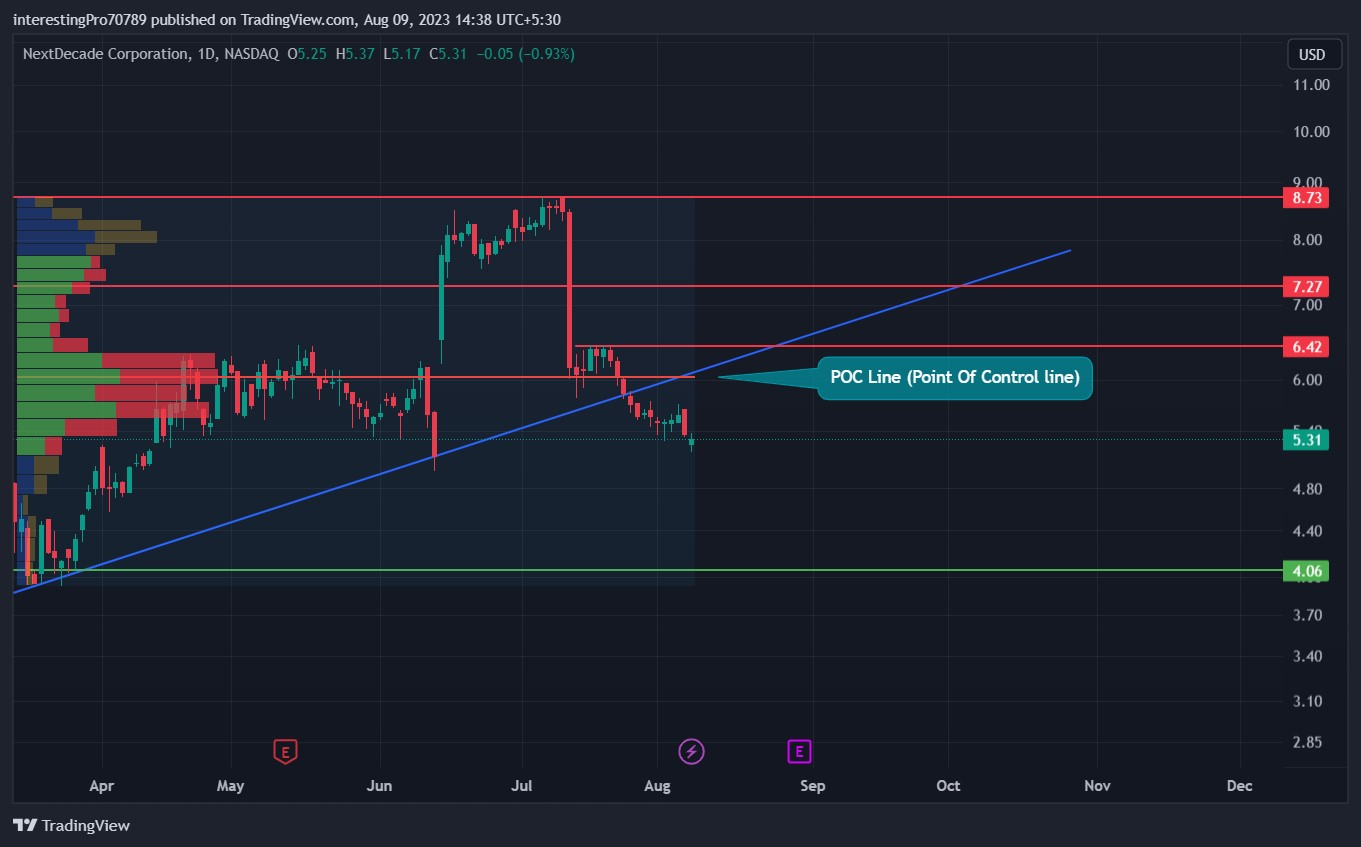This screenshot has height=847, width=1361.
Task: Select the 7.27 red price label
Action: point(1308,287)
